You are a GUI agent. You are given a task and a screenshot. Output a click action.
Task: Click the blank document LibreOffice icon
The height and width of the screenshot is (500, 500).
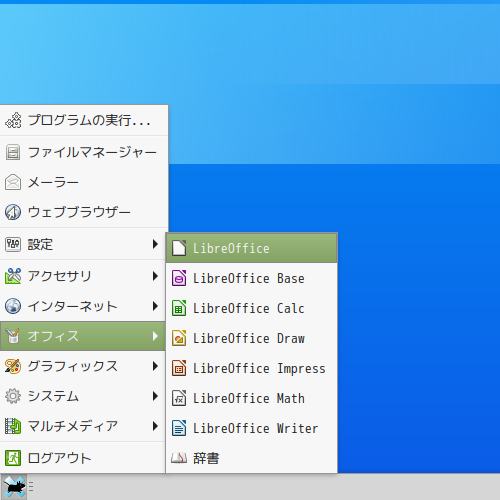pyautogui.click(x=179, y=248)
